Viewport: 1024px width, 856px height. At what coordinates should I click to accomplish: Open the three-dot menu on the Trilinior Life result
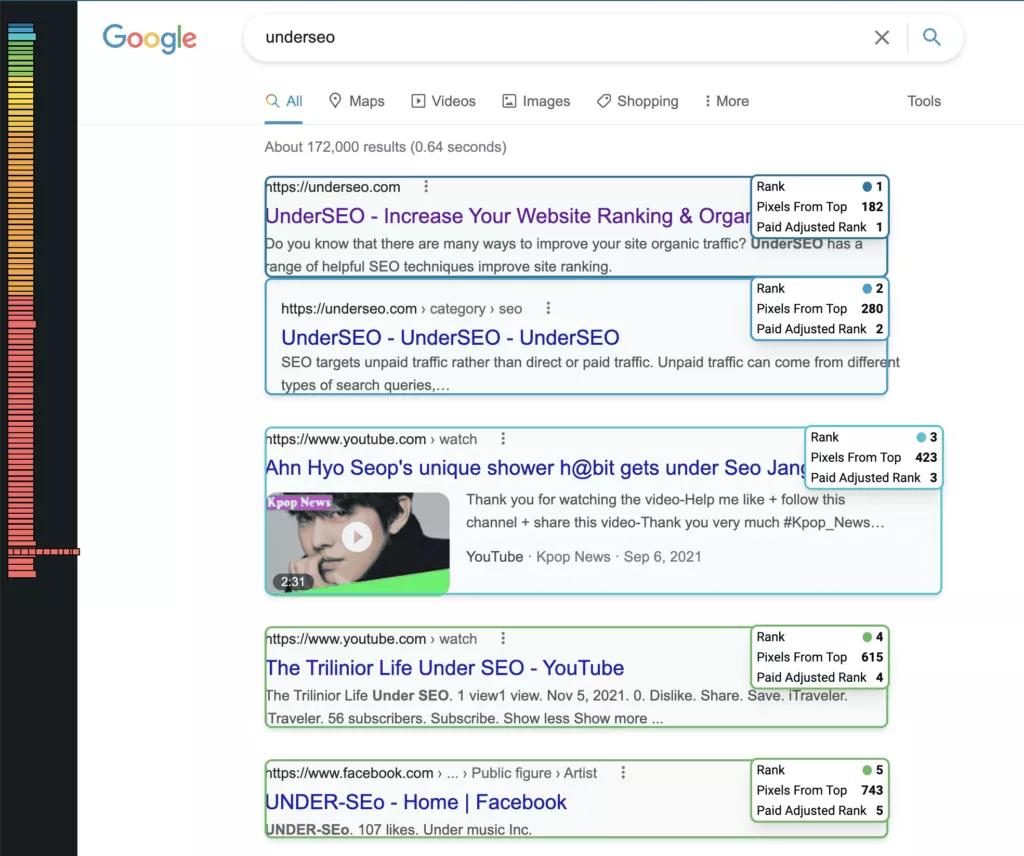coord(503,638)
